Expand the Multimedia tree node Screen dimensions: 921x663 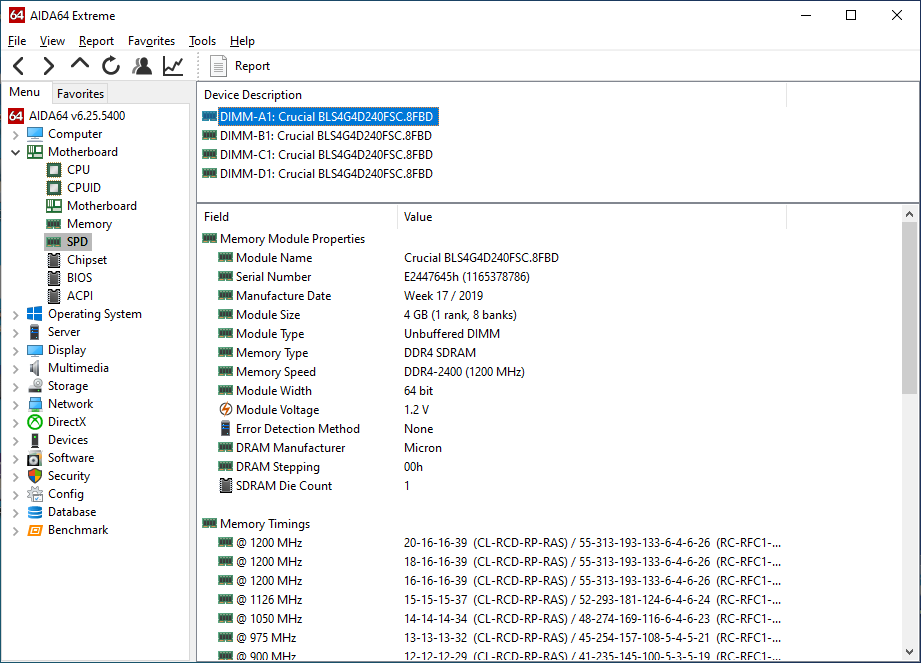point(16,369)
